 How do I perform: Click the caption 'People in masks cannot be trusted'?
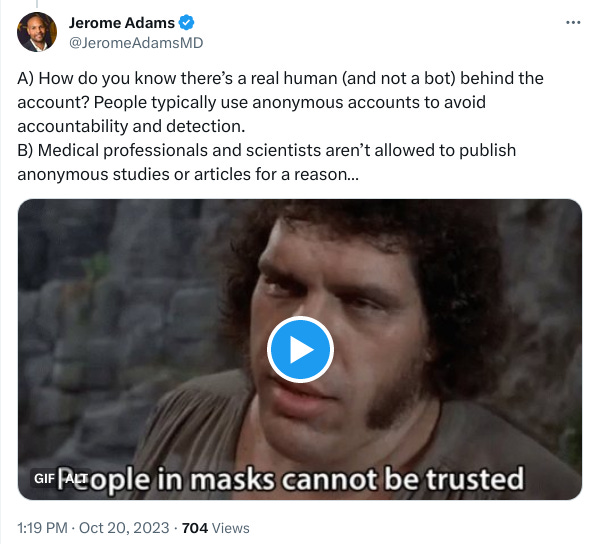[291, 479]
